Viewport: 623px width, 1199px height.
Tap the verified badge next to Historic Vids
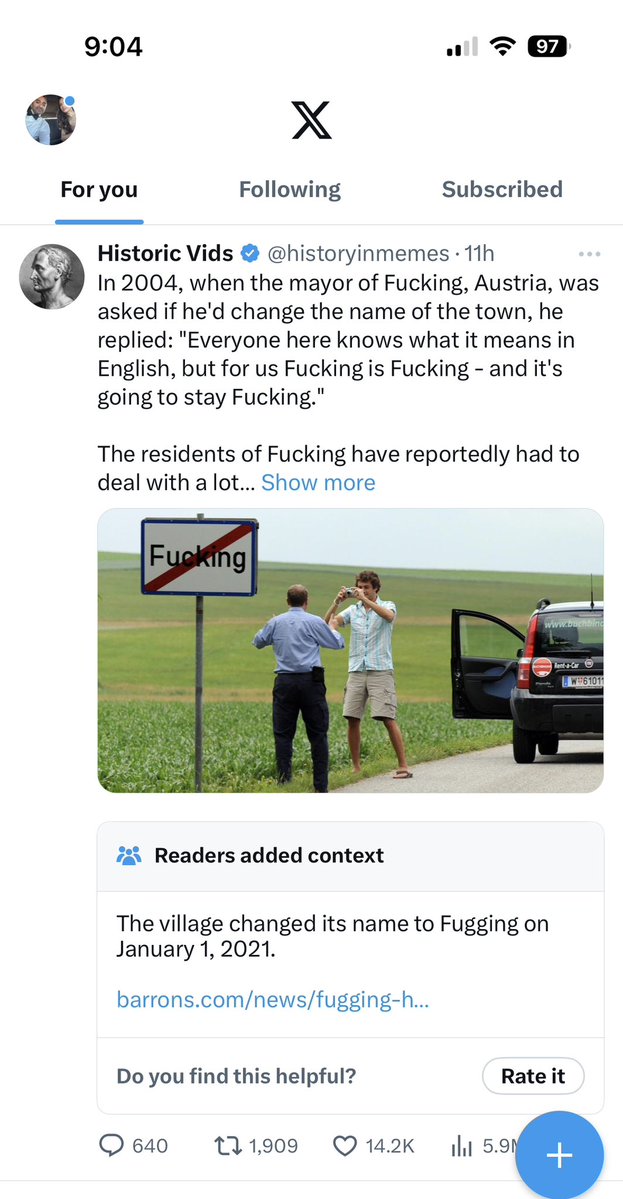pos(251,254)
